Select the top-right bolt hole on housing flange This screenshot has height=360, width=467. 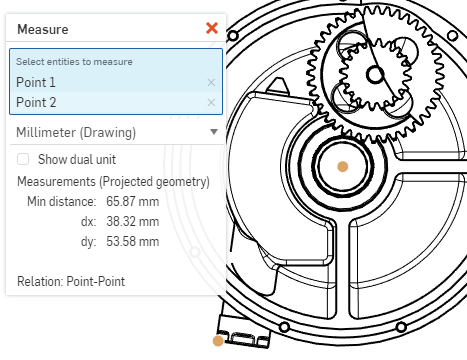click(452, 35)
